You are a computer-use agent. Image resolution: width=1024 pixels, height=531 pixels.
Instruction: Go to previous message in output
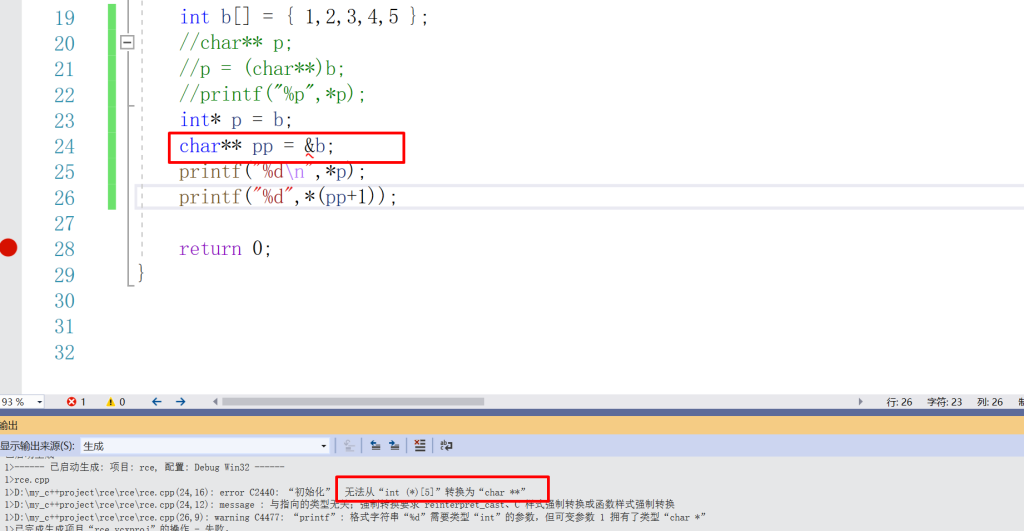click(375, 446)
